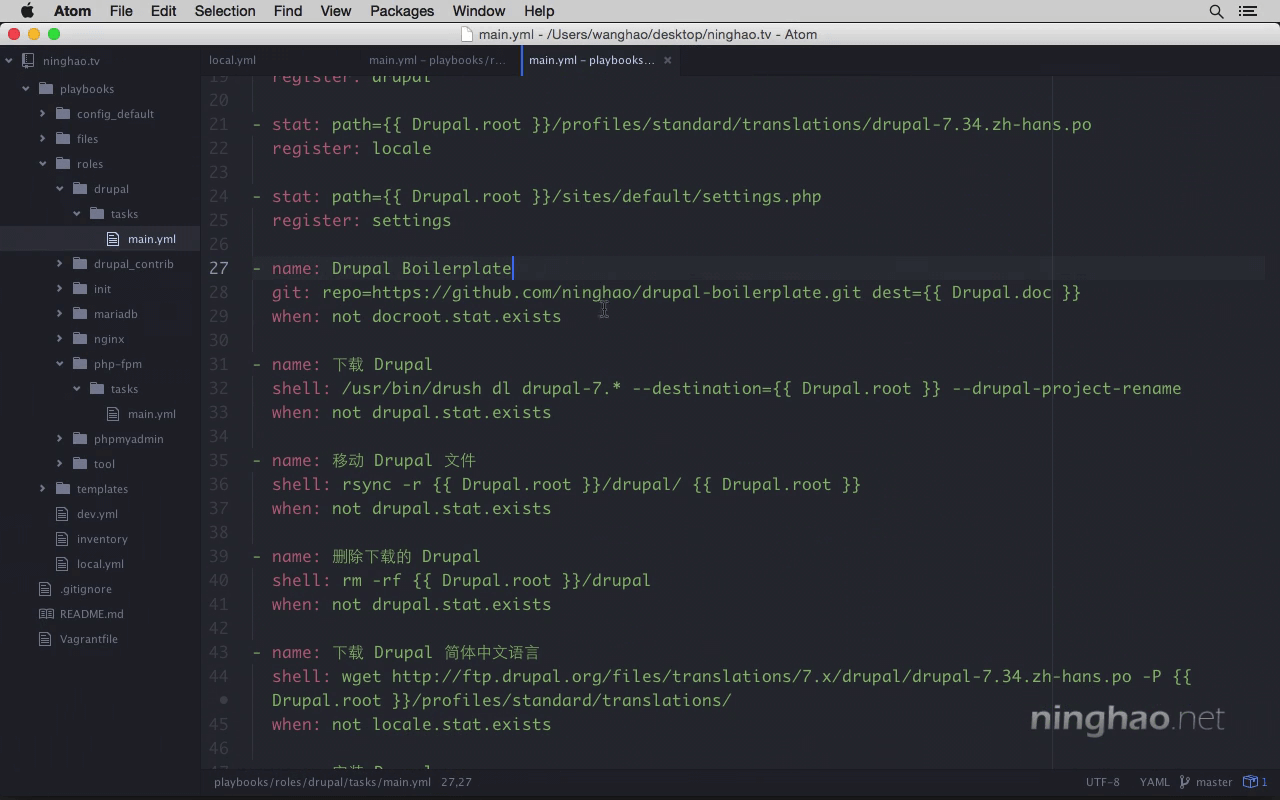
Task: Collapse the php-fpm folder arrow
Action: (60, 364)
